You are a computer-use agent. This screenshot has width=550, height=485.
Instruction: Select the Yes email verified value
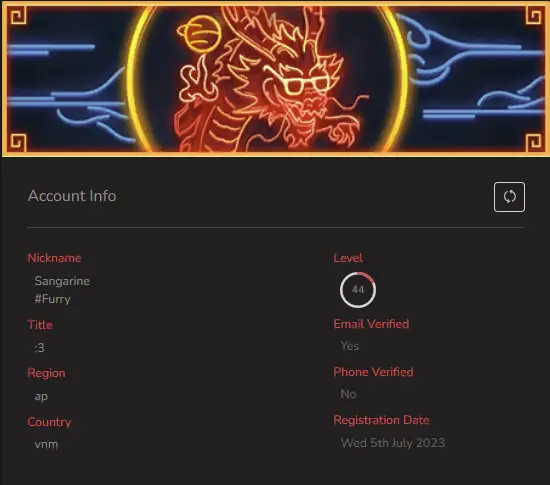[350, 346]
